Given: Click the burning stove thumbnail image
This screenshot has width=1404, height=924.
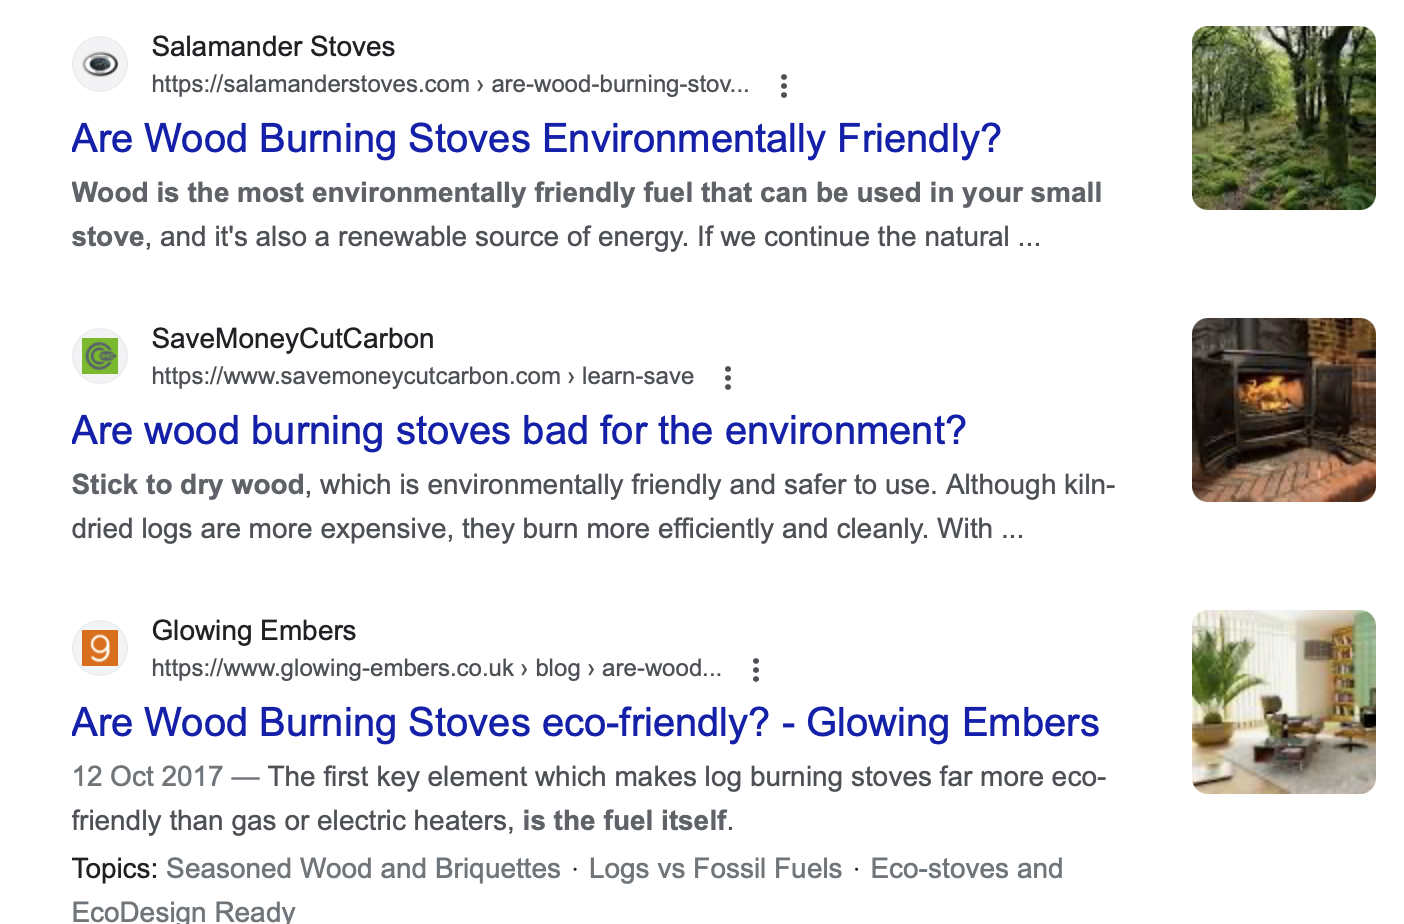Looking at the screenshot, I should point(1283,410).
